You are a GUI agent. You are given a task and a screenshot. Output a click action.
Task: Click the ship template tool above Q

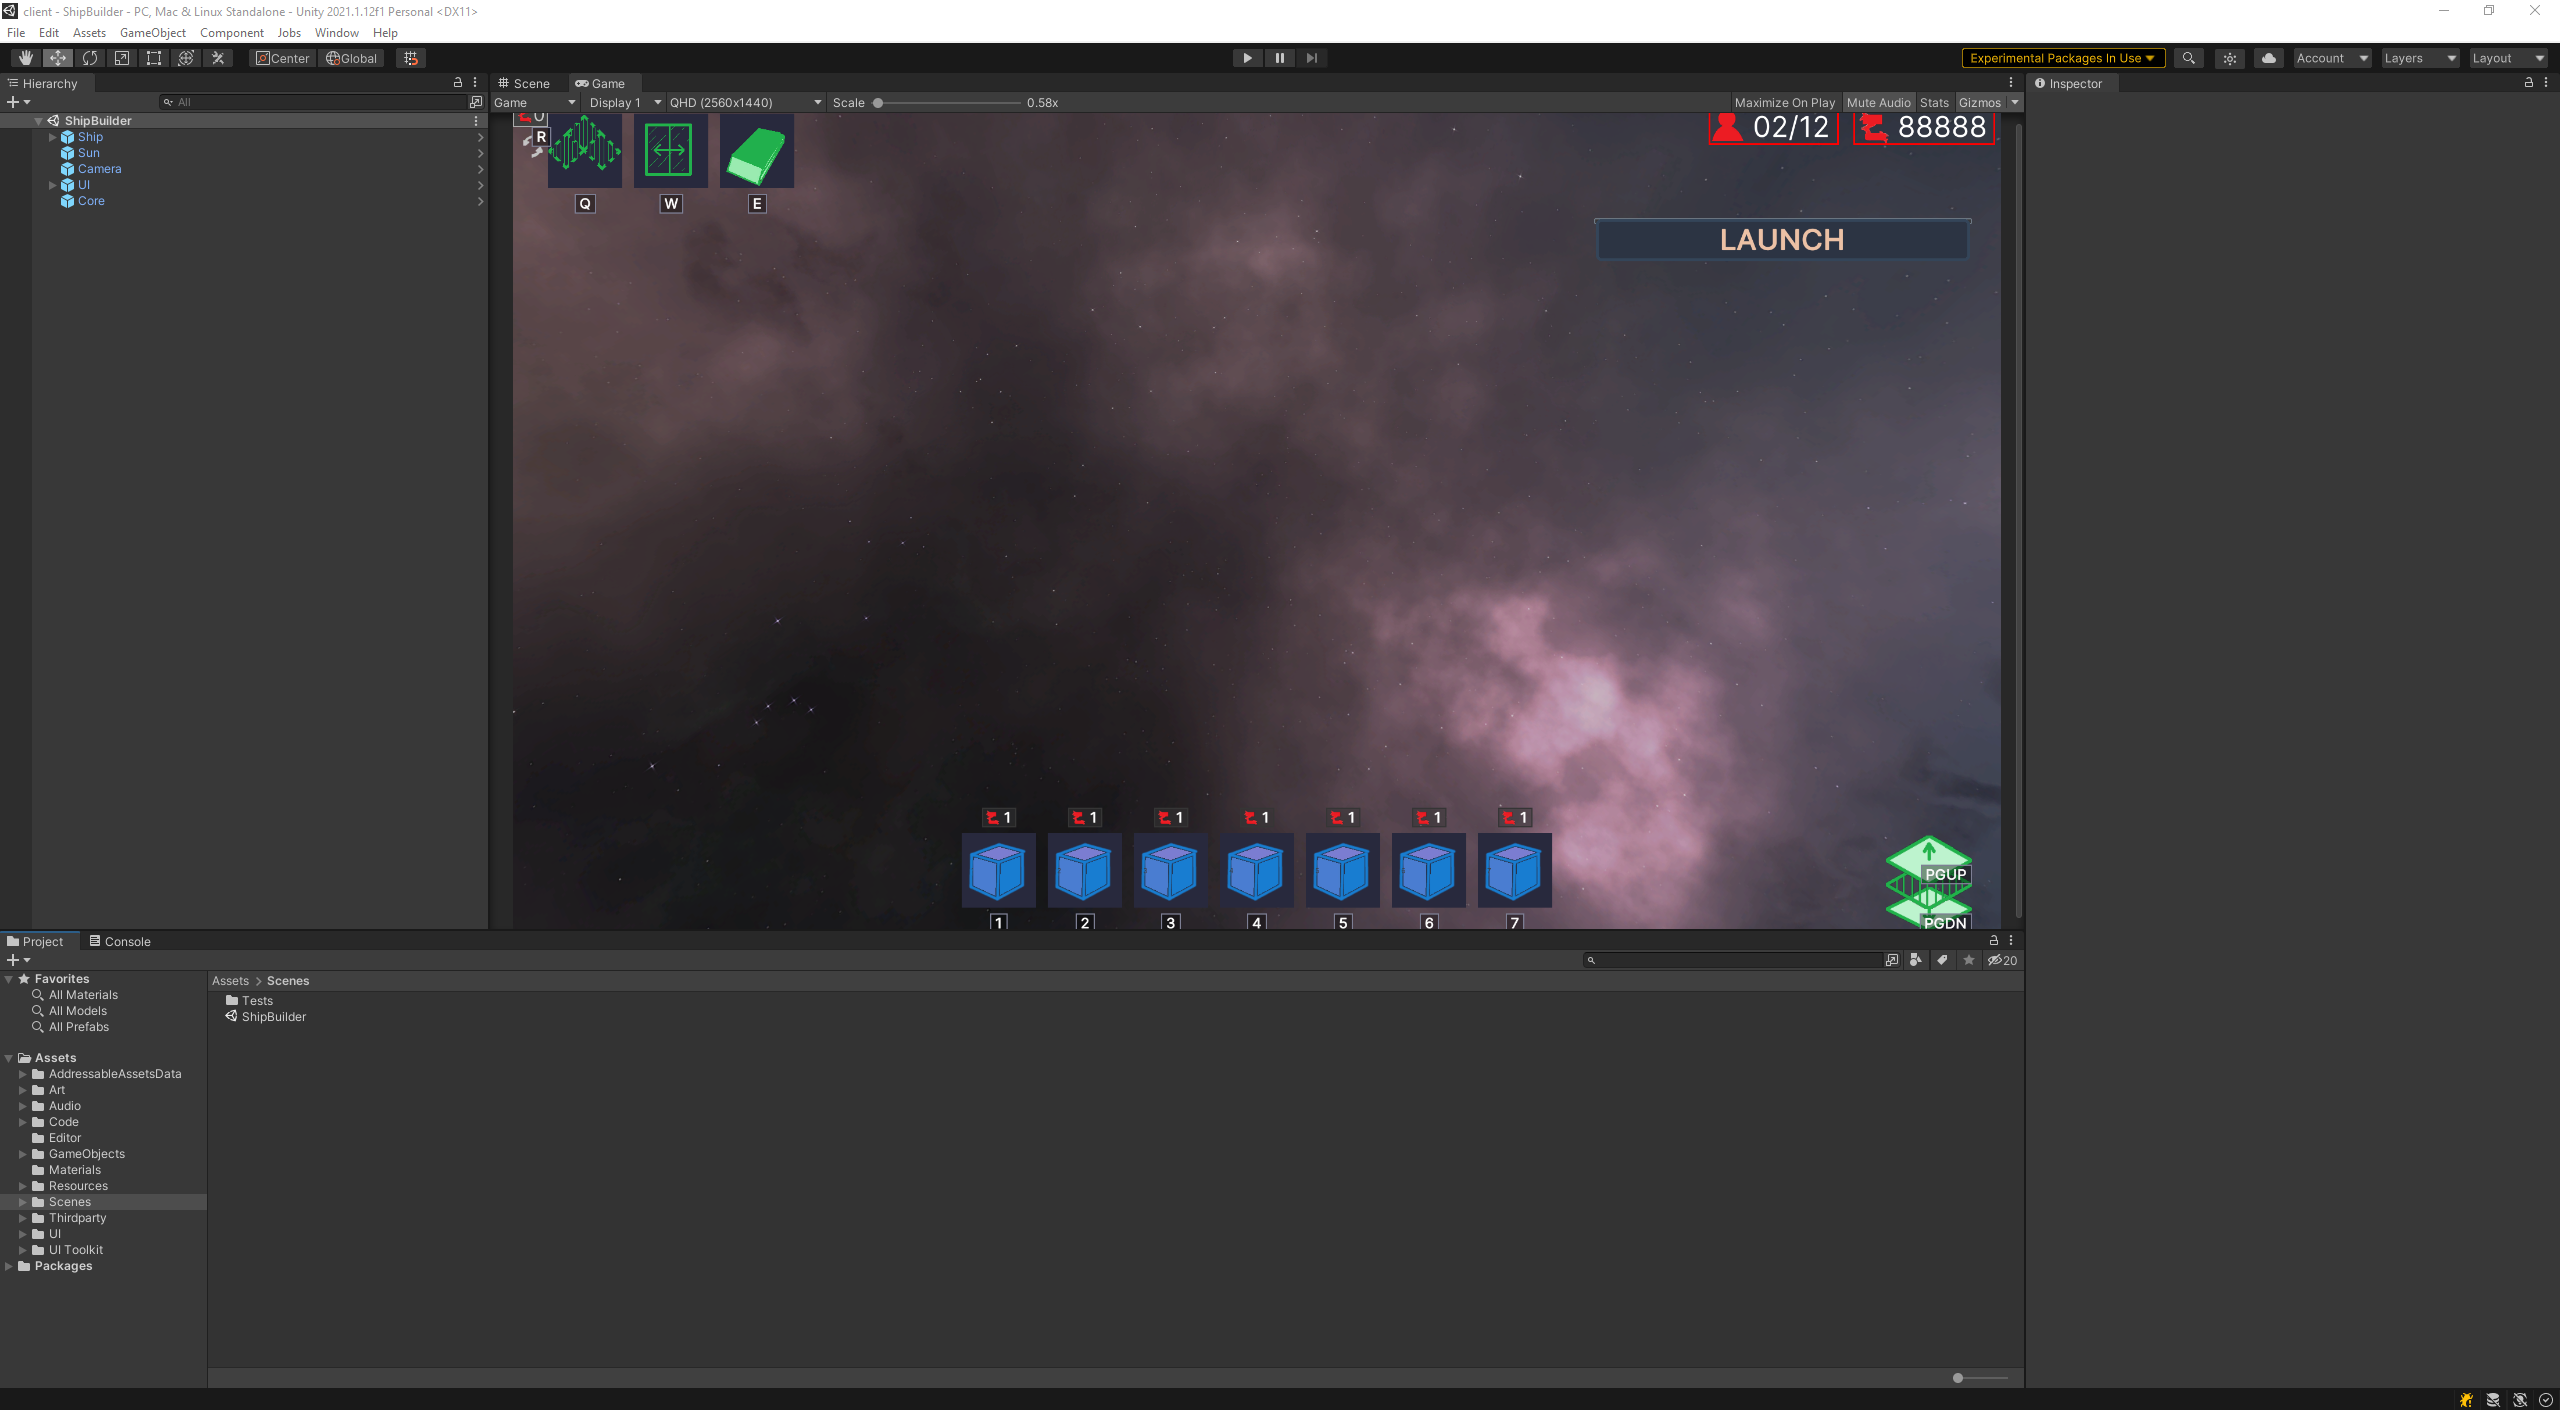tap(585, 150)
